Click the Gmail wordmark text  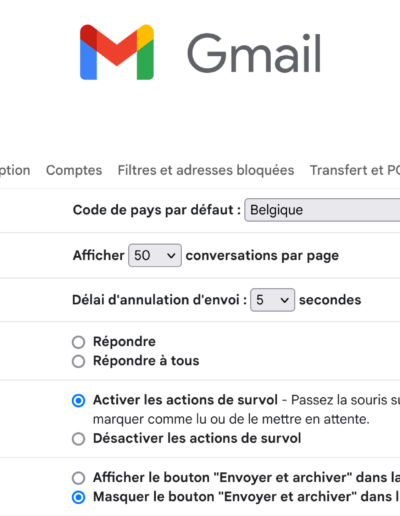pos(254,53)
